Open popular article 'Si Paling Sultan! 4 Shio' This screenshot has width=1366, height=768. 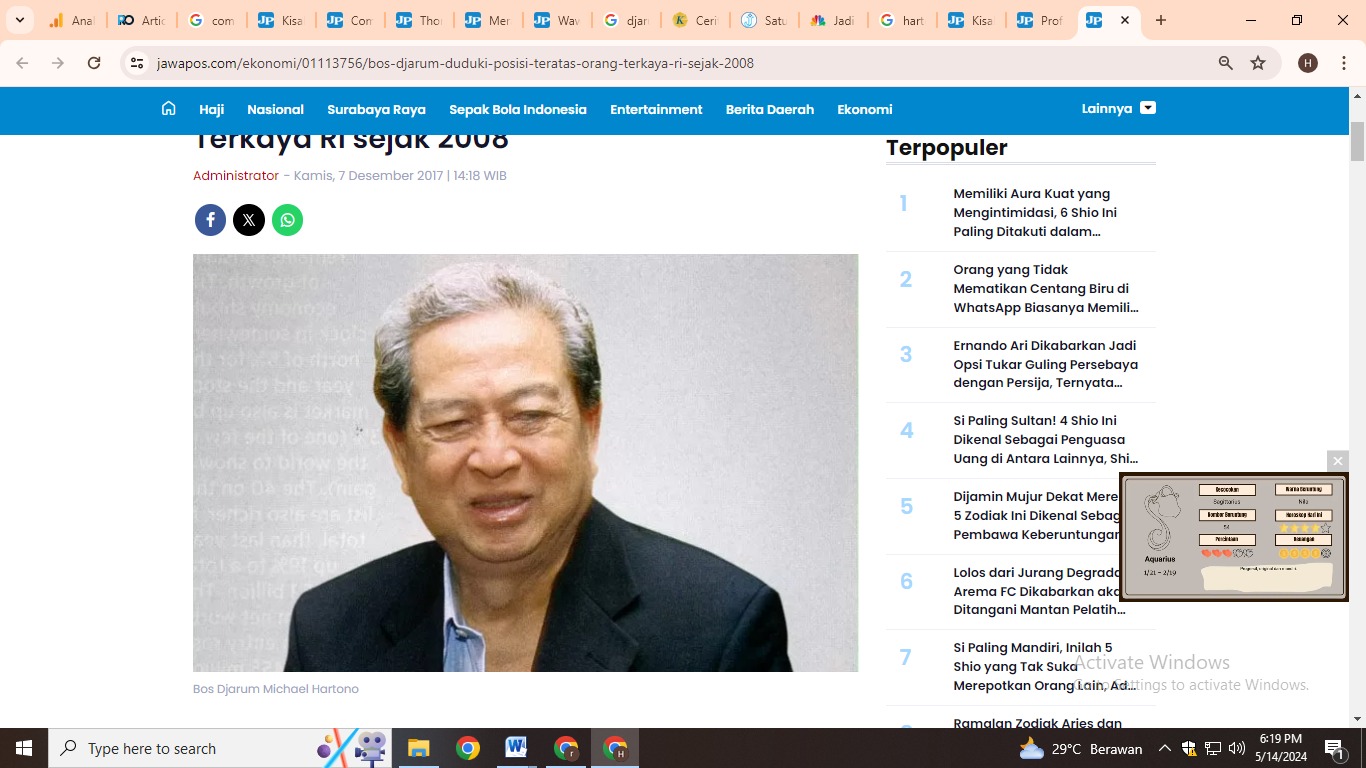click(1045, 439)
